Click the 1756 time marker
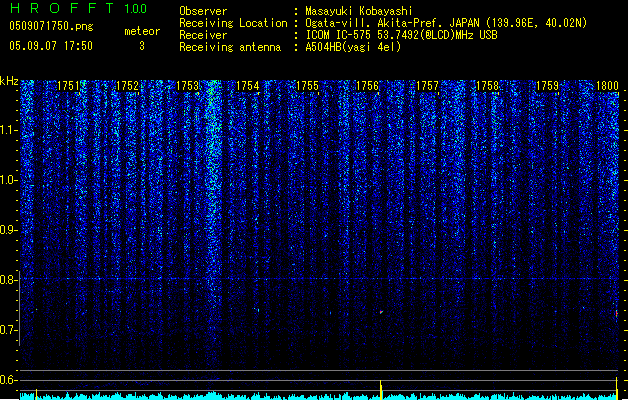 click(367, 86)
